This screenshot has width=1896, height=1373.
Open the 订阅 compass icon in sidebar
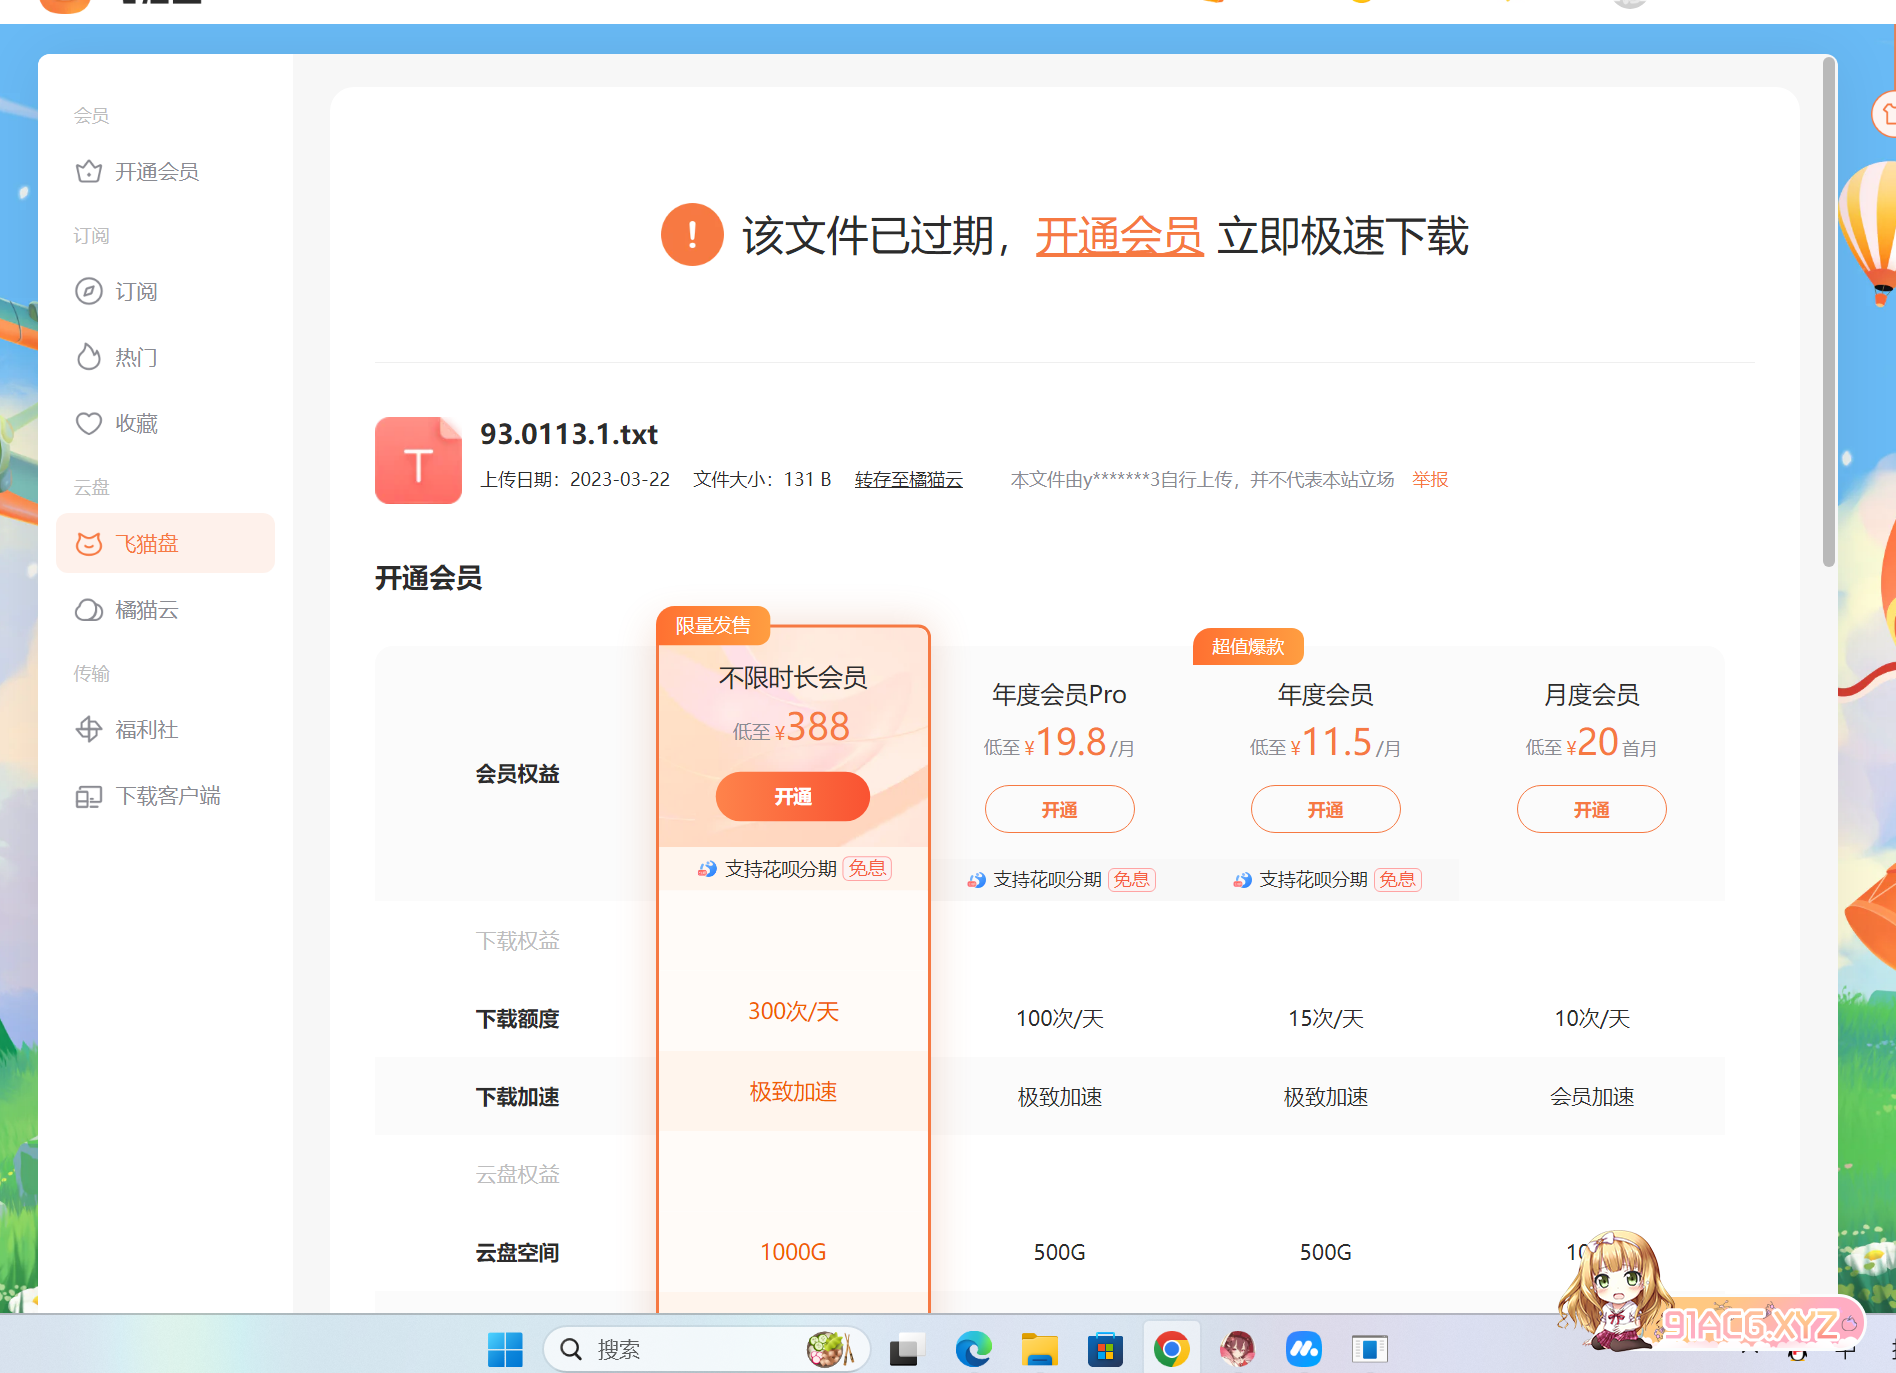[89, 291]
